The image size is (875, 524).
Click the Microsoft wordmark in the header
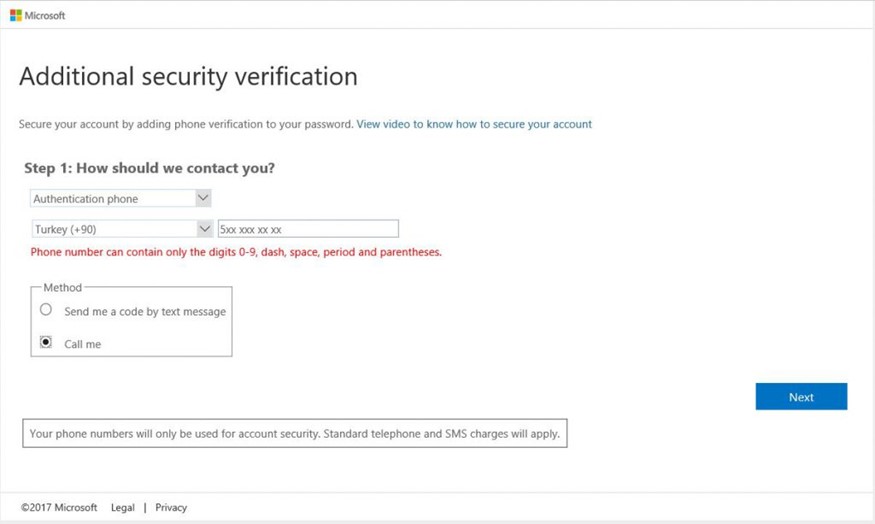point(45,16)
